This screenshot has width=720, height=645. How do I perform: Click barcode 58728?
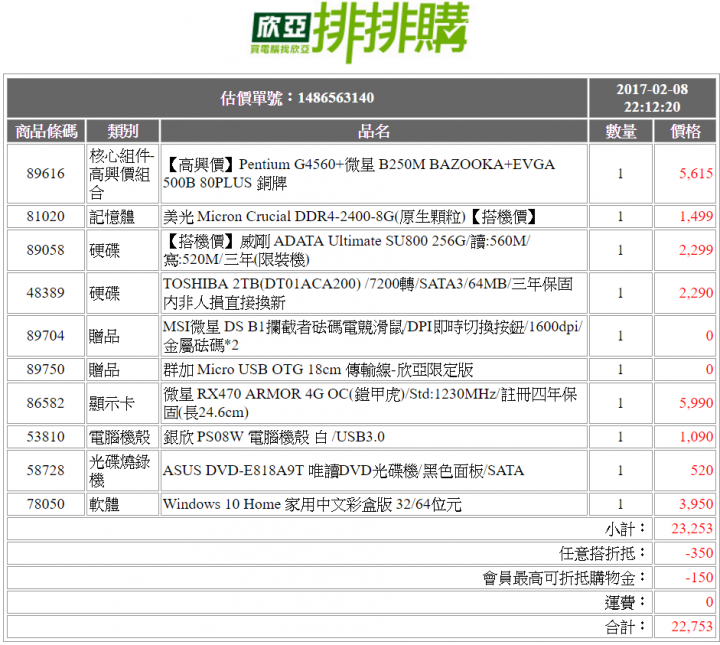tap(45, 470)
